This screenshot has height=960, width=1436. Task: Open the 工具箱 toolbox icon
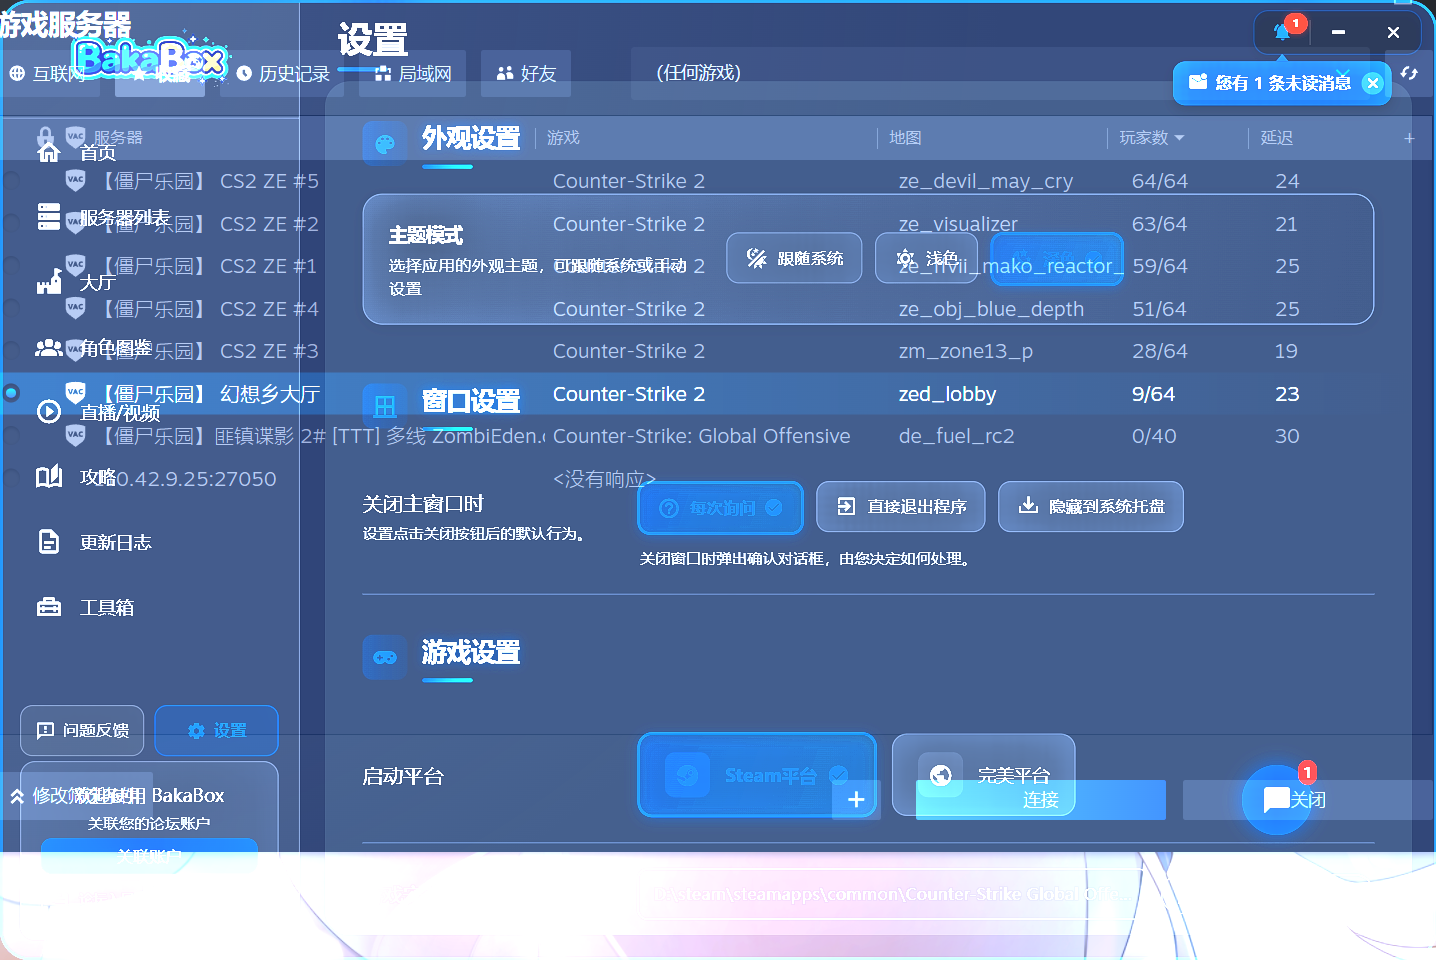click(x=49, y=607)
